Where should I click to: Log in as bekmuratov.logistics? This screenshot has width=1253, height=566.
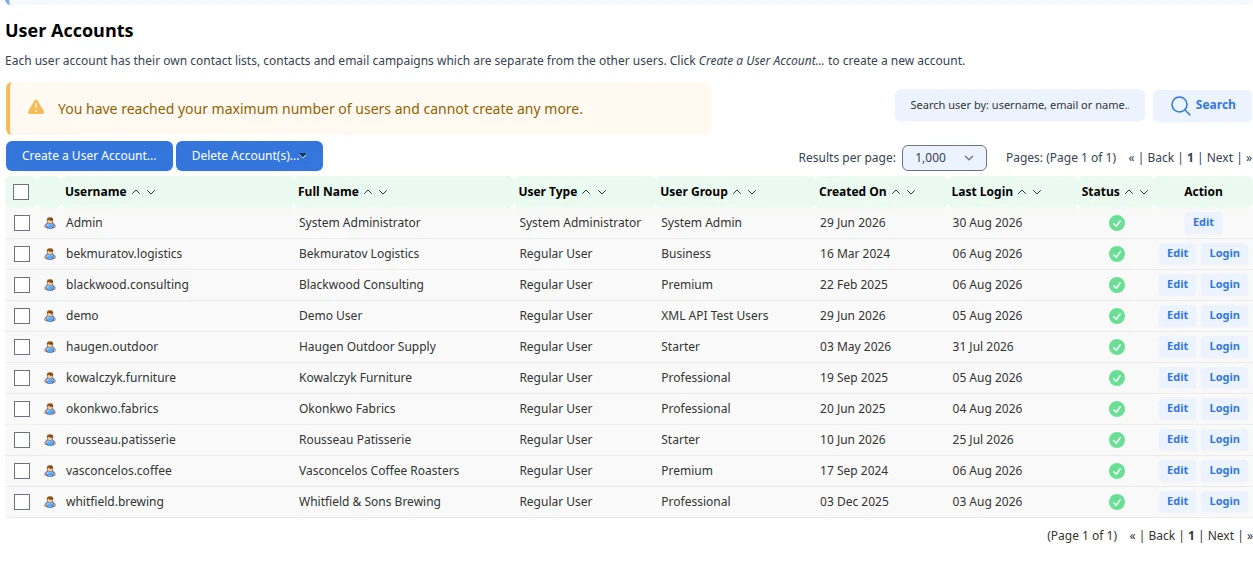[1224, 254]
